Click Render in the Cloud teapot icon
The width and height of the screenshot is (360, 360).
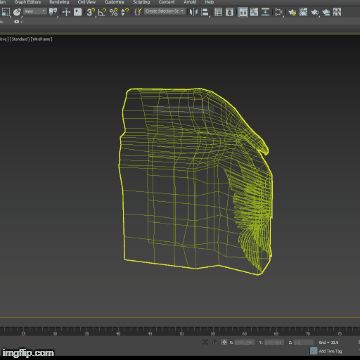click(x=326, y=12)
